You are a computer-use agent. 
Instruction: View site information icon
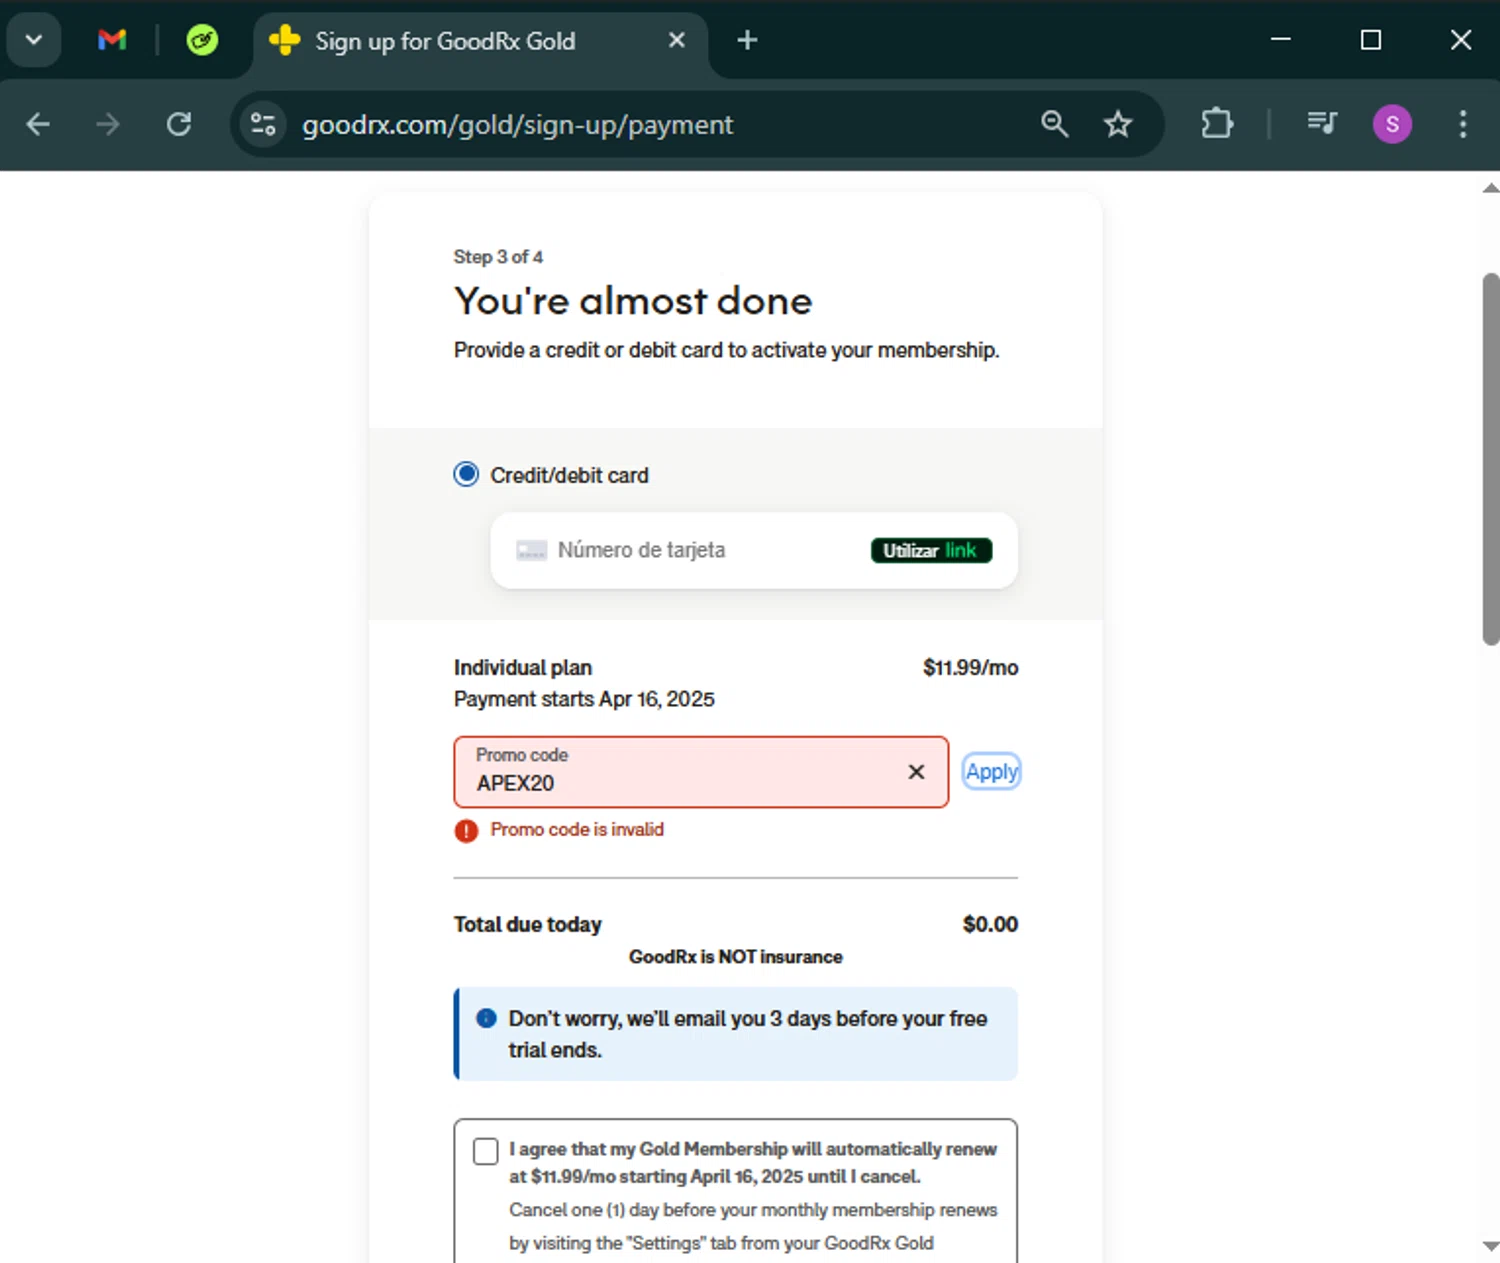[263, 124]
